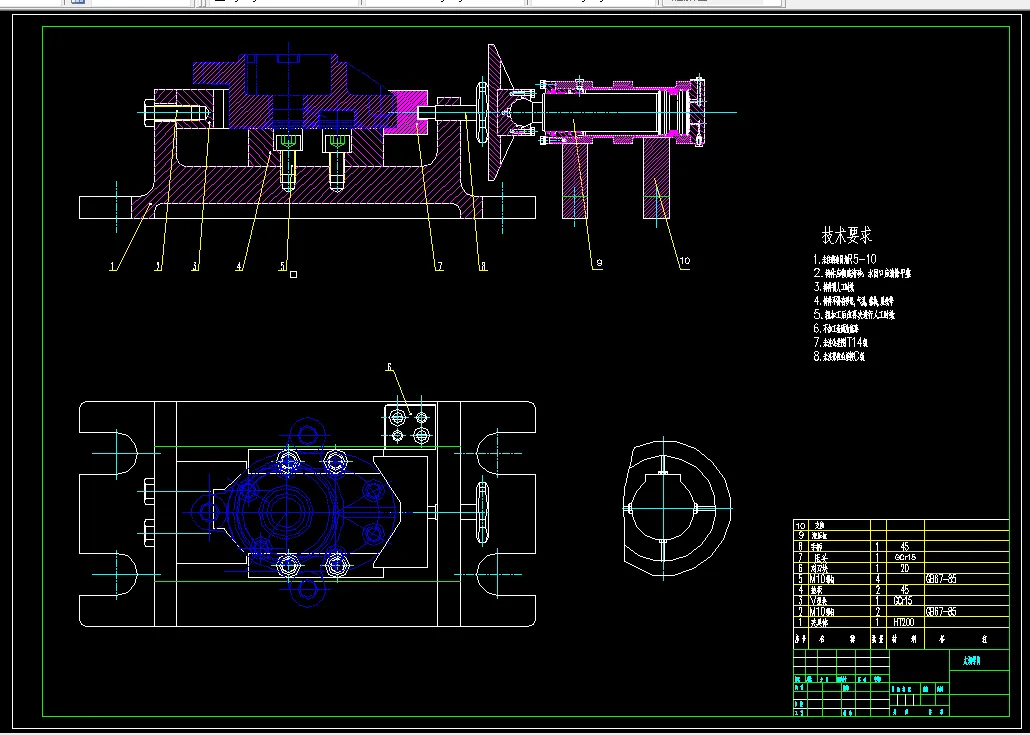Select material 20 in parts row 6
The width and height of the screenshot is (1030, 735).
click(905, 568)
